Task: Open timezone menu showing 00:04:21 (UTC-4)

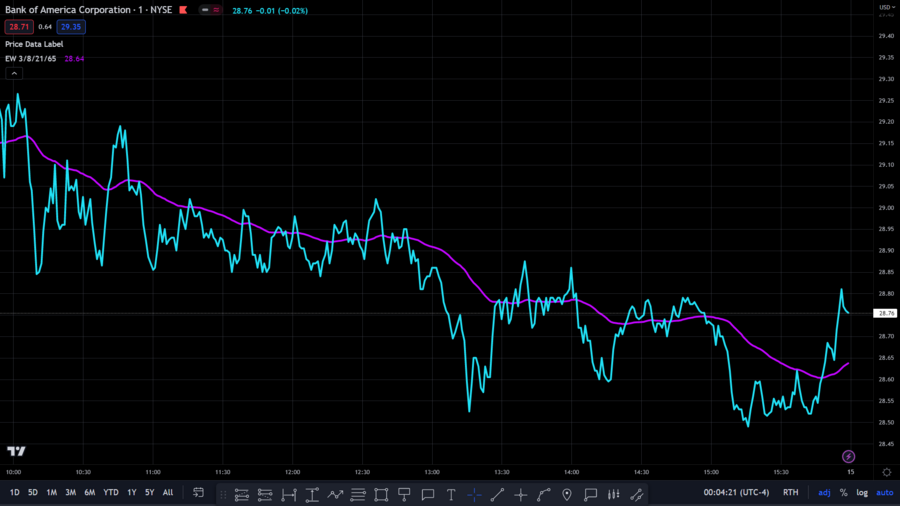Action: tap(736, 492)
